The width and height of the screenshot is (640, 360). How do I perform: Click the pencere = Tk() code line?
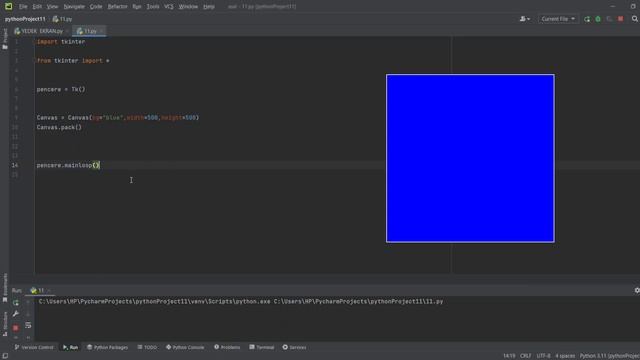pyautogui.click(x=61, y=89)
